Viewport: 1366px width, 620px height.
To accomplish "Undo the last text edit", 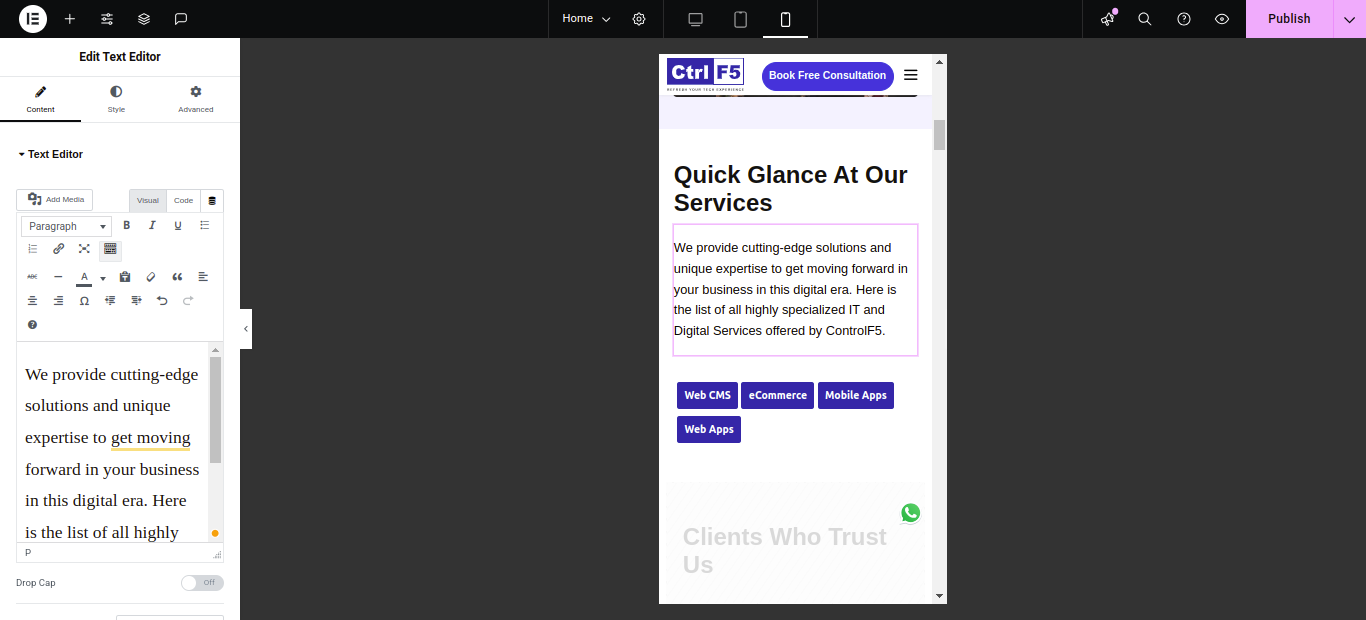I will pos(162,300).
